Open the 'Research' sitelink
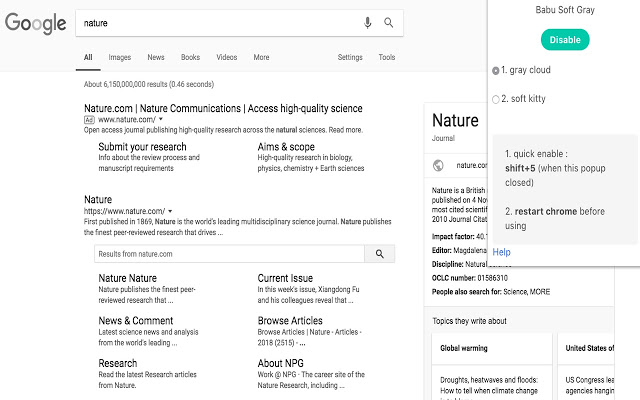 (118, 363)
